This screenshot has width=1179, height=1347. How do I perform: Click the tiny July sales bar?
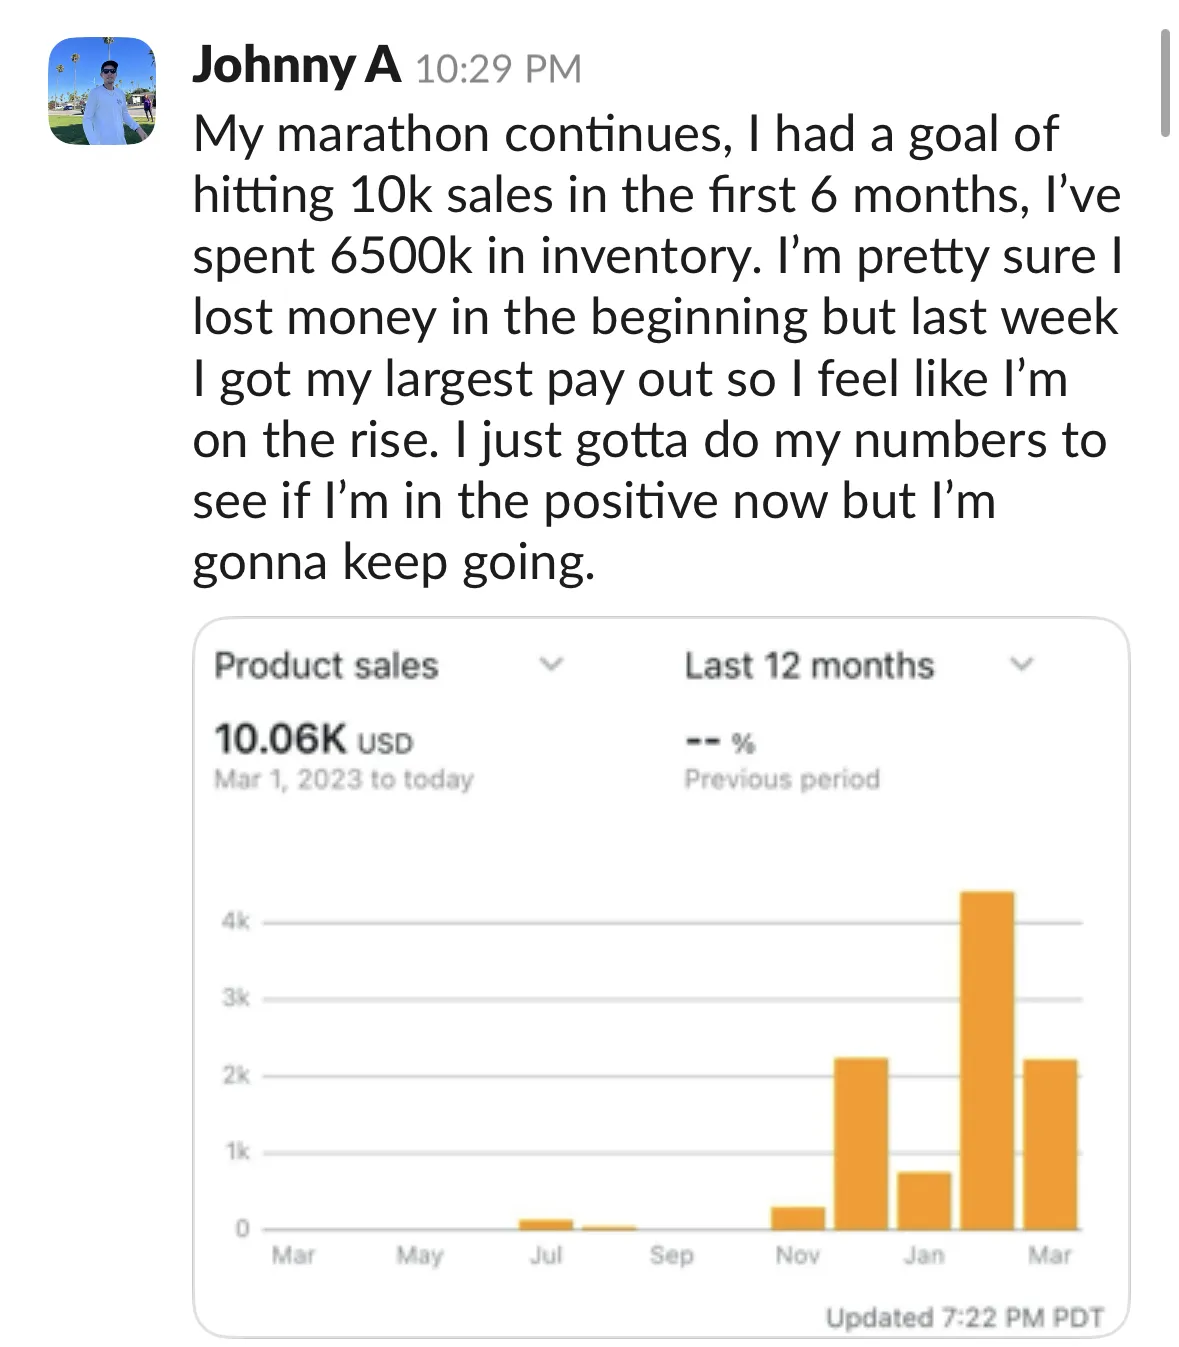click(546, 1224)
